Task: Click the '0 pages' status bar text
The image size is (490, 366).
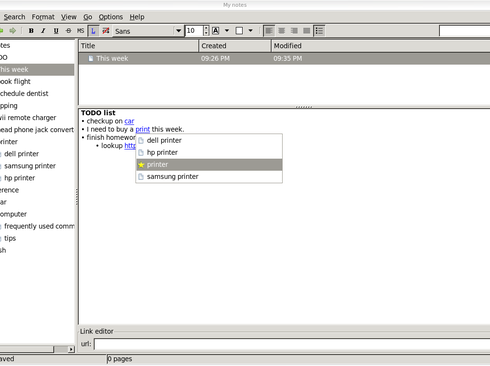Action: click(120, 359)
